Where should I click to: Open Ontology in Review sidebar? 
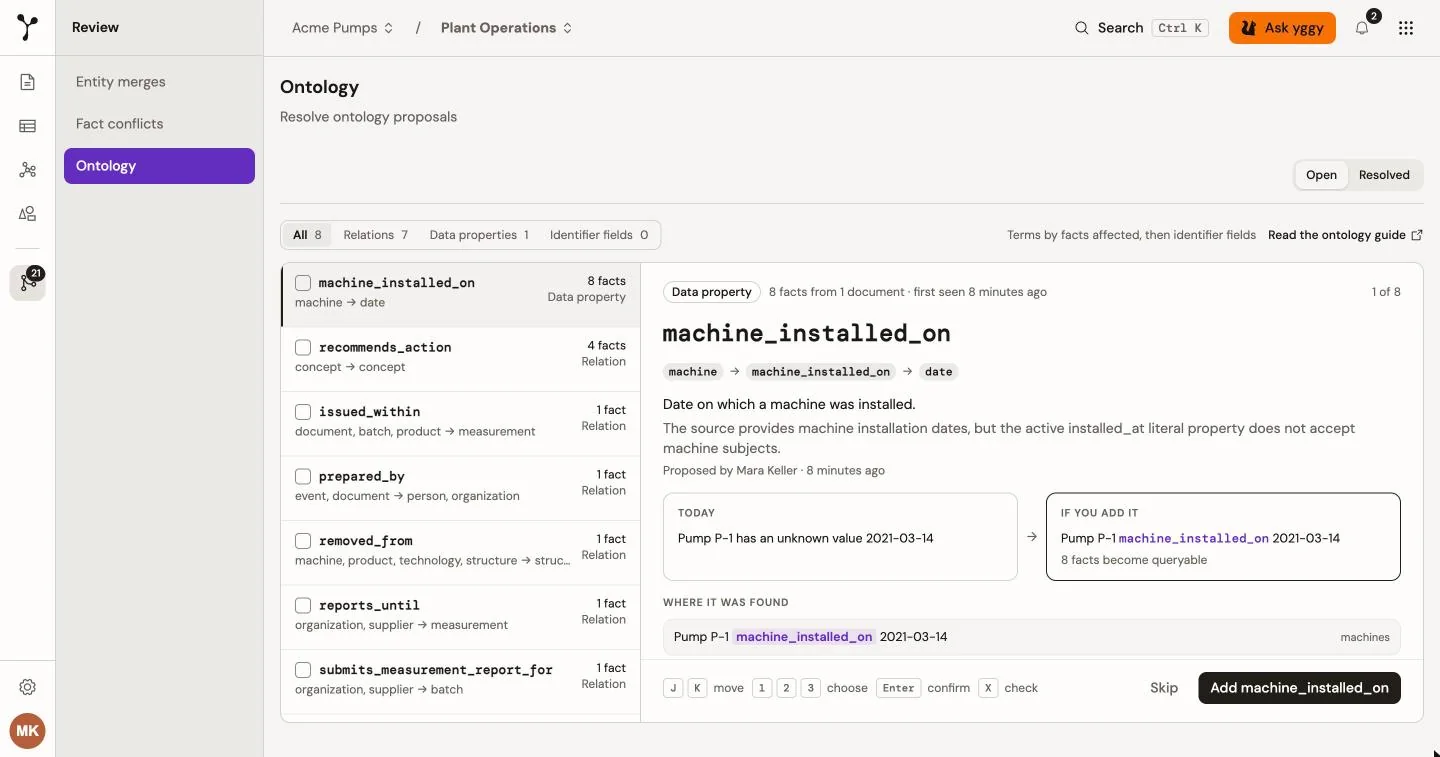(x=159, y=166)
